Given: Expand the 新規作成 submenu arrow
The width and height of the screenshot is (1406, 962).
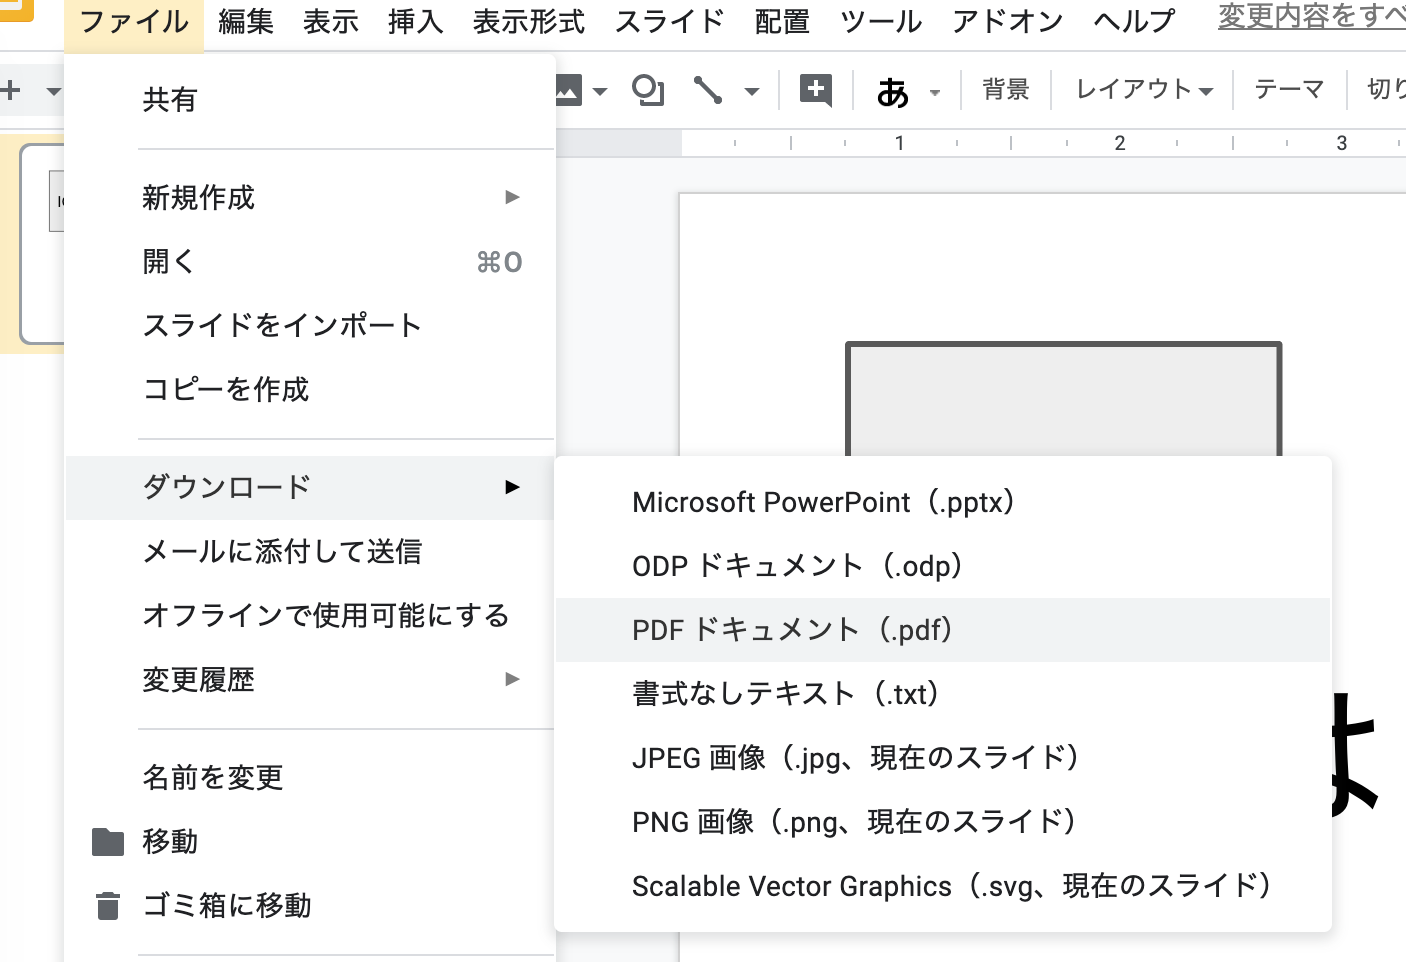Looking at the screenshot, I should tap(512, 197).
